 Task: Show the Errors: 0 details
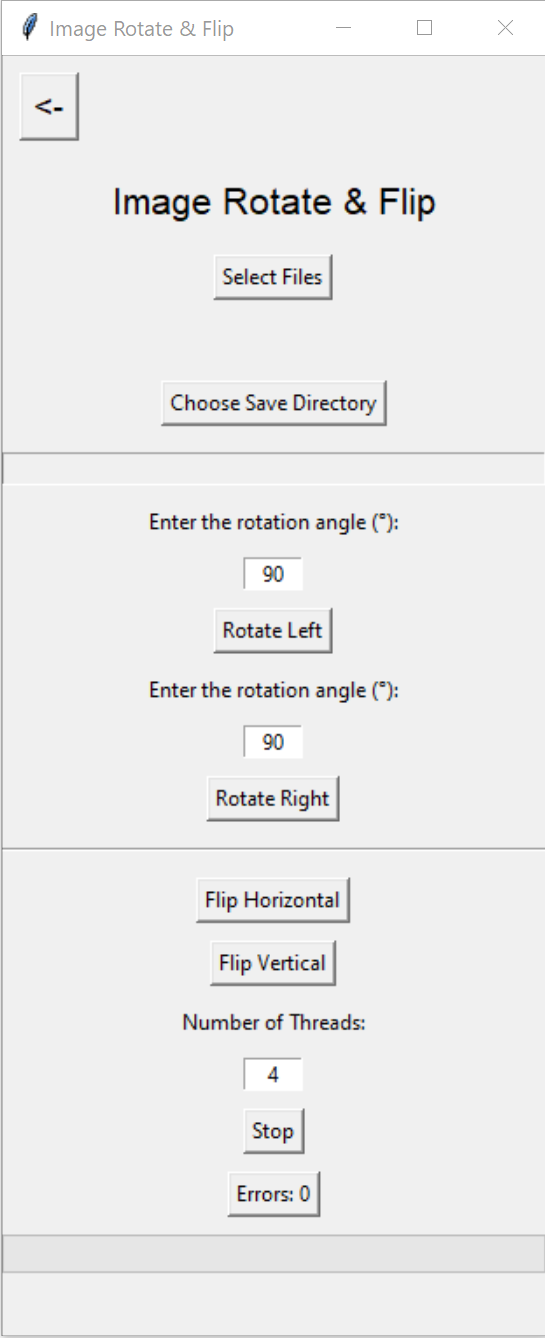(274, 1194)
